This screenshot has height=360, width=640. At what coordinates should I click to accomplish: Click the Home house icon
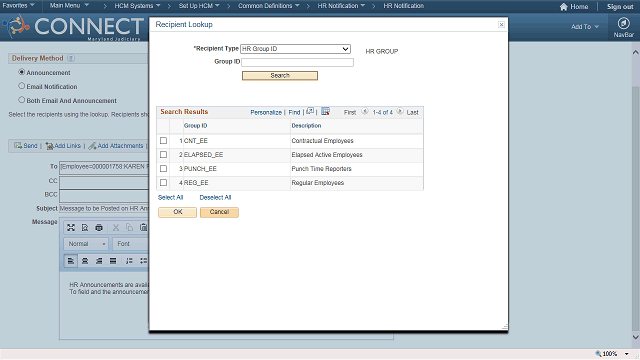point(564,7)
